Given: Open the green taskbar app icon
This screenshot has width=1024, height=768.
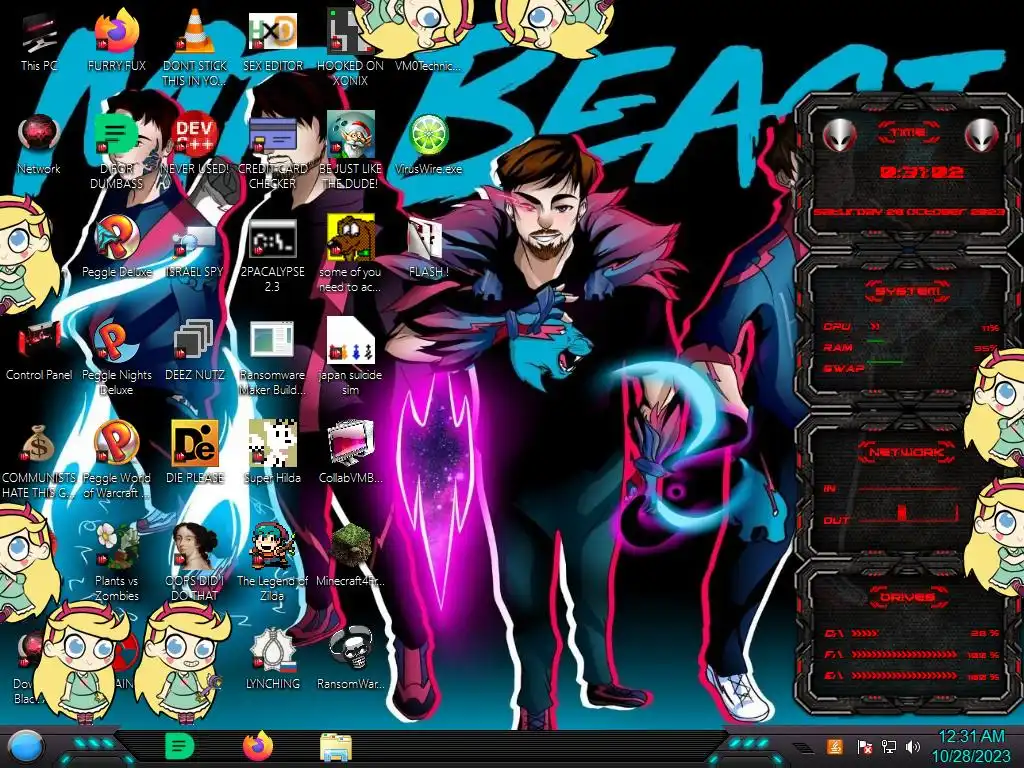Looking at the screenshot, I should 180,746.
